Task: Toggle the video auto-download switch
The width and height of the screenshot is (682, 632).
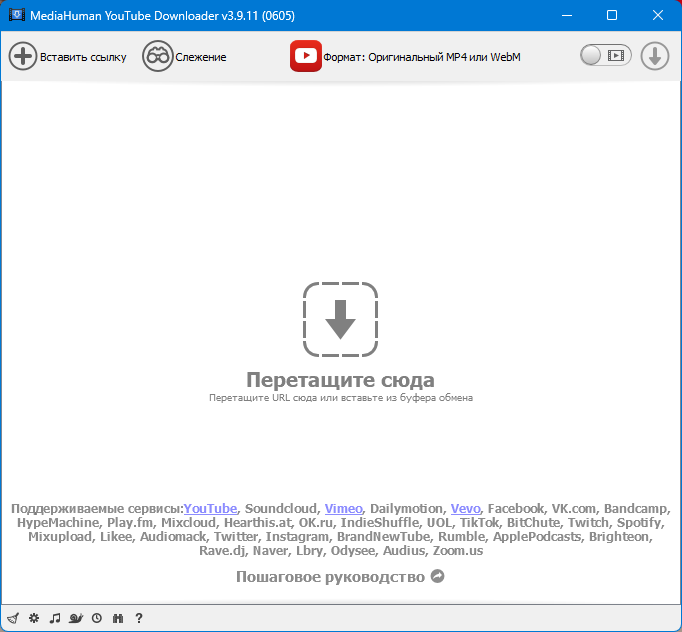Action: [605, 56]
